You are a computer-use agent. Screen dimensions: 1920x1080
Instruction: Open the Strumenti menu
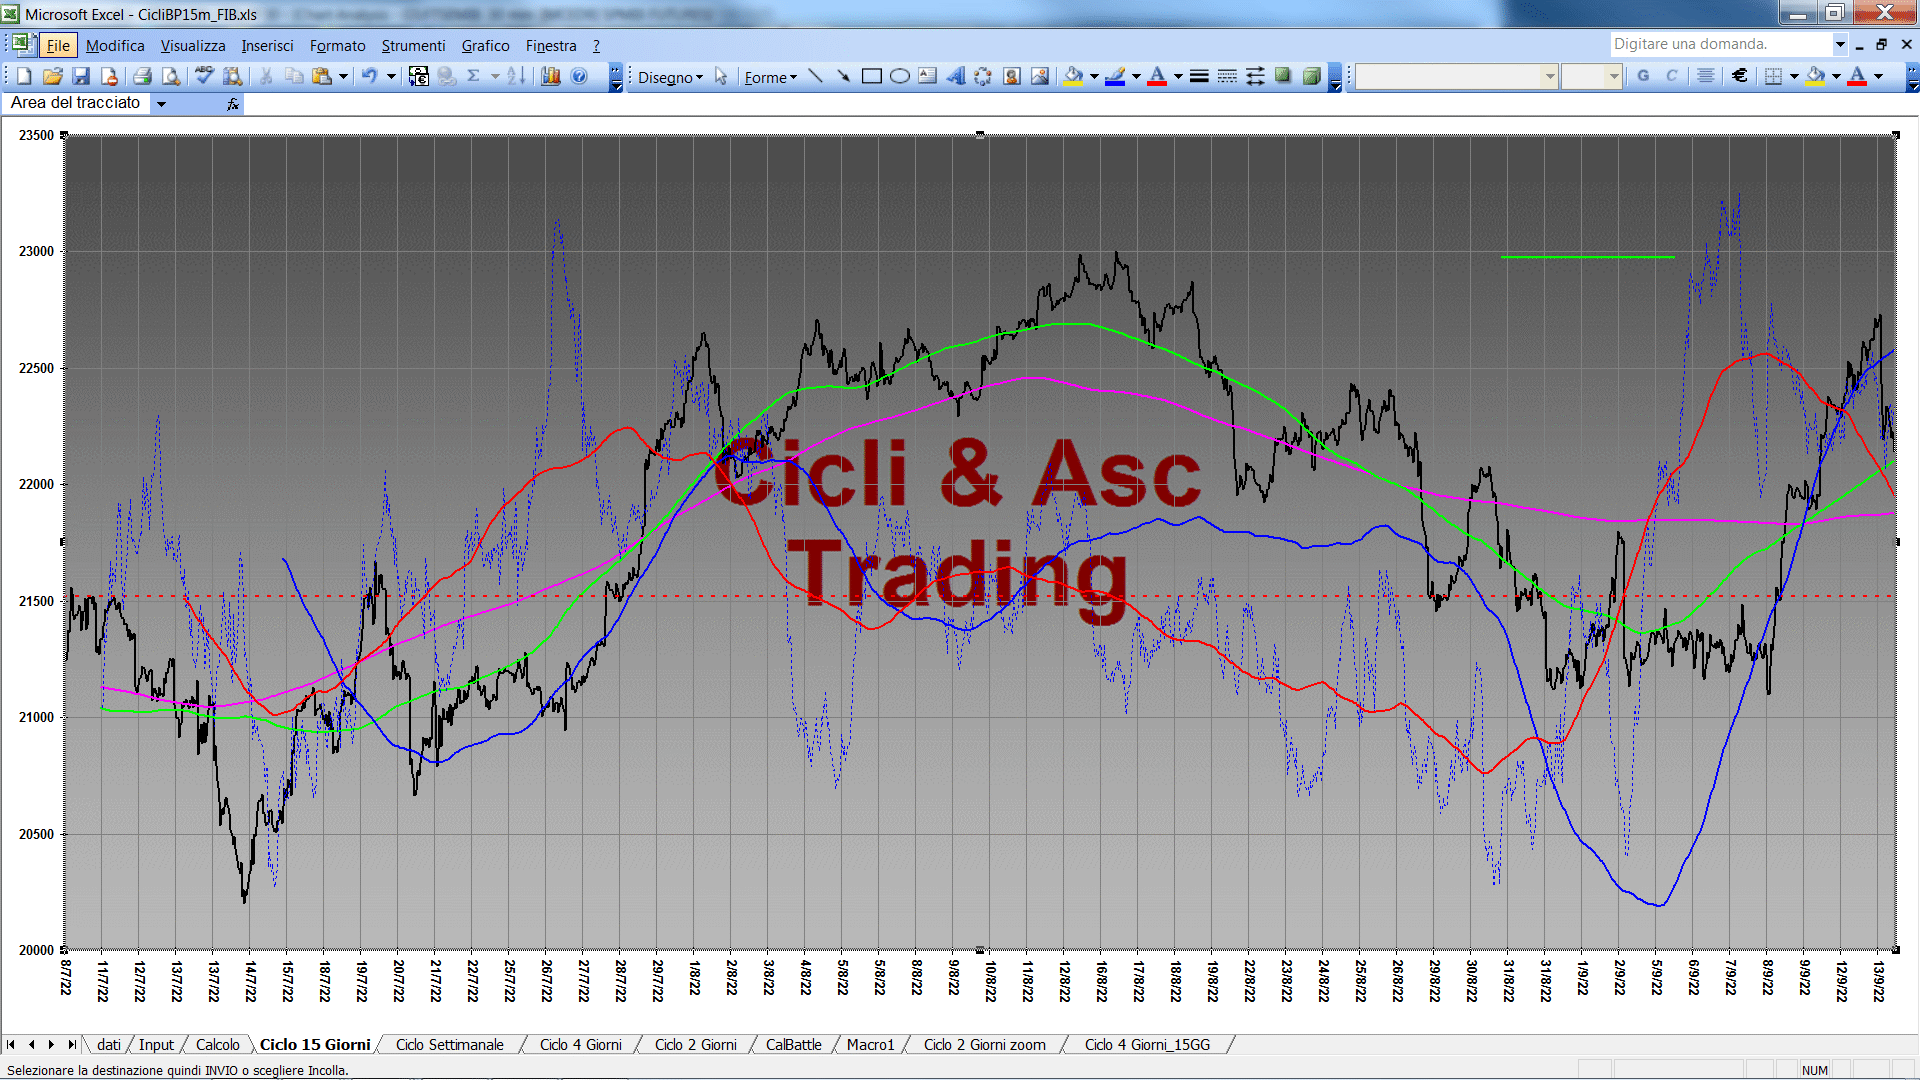(x=413, y=45)
